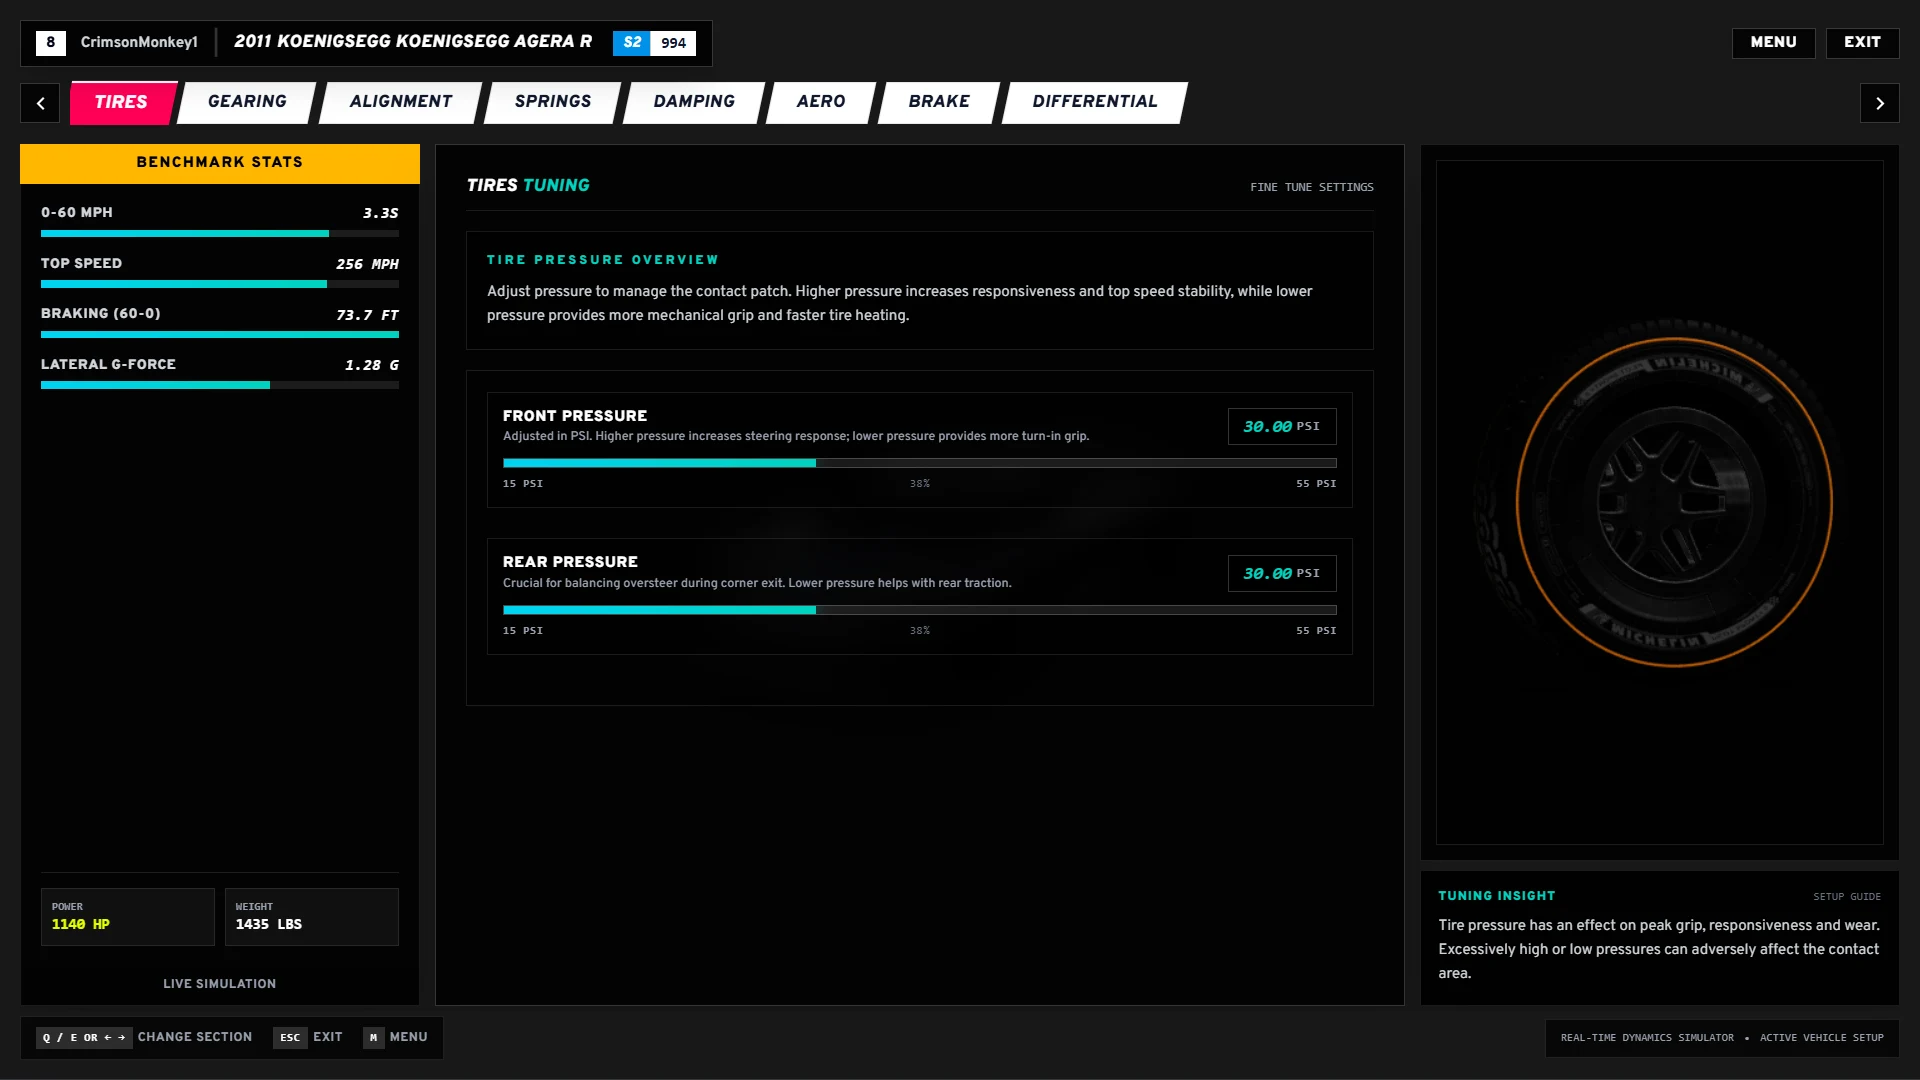
Task: Click the CrimsonMonkey1 player name
Action: pyautogui.click(x=139, y=42)
